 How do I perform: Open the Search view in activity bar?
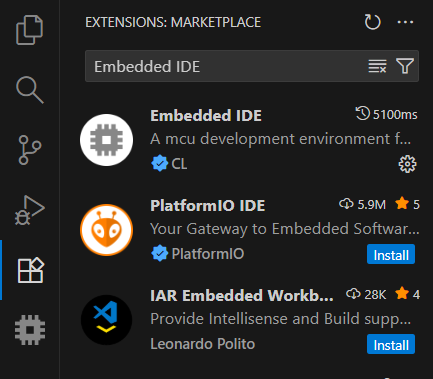click(30, 90)
